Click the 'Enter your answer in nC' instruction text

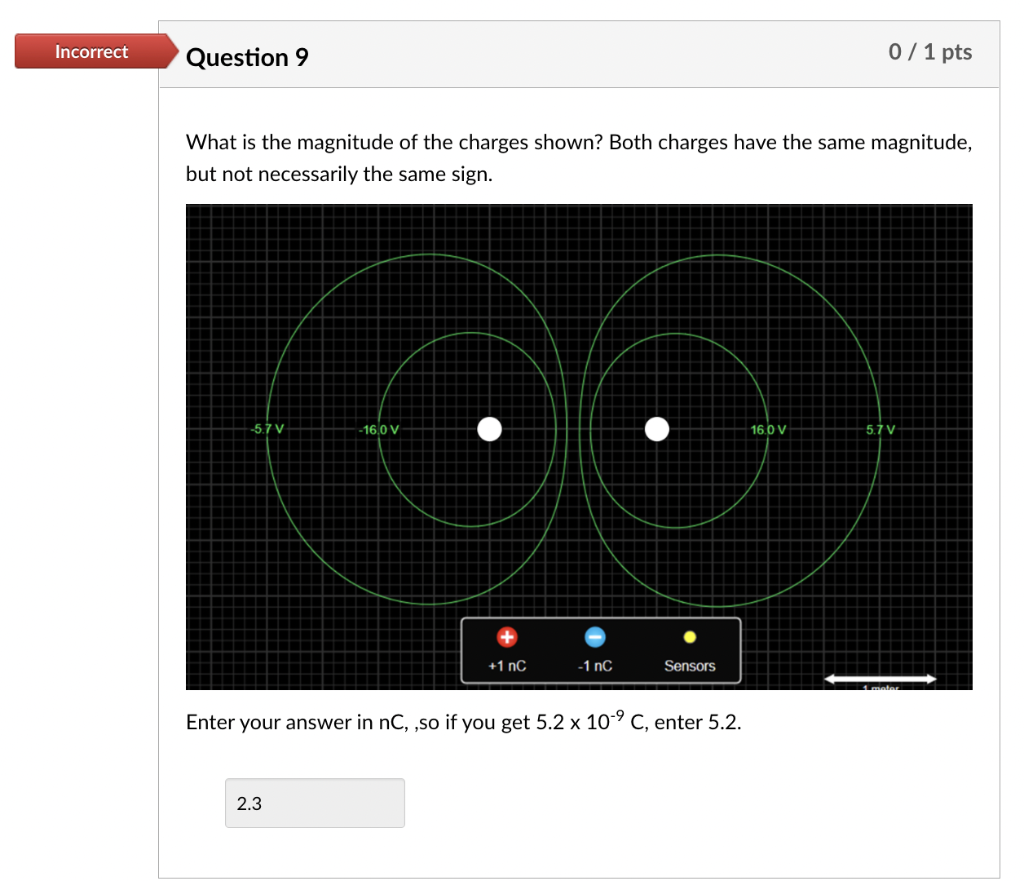[x=464, y=722]
